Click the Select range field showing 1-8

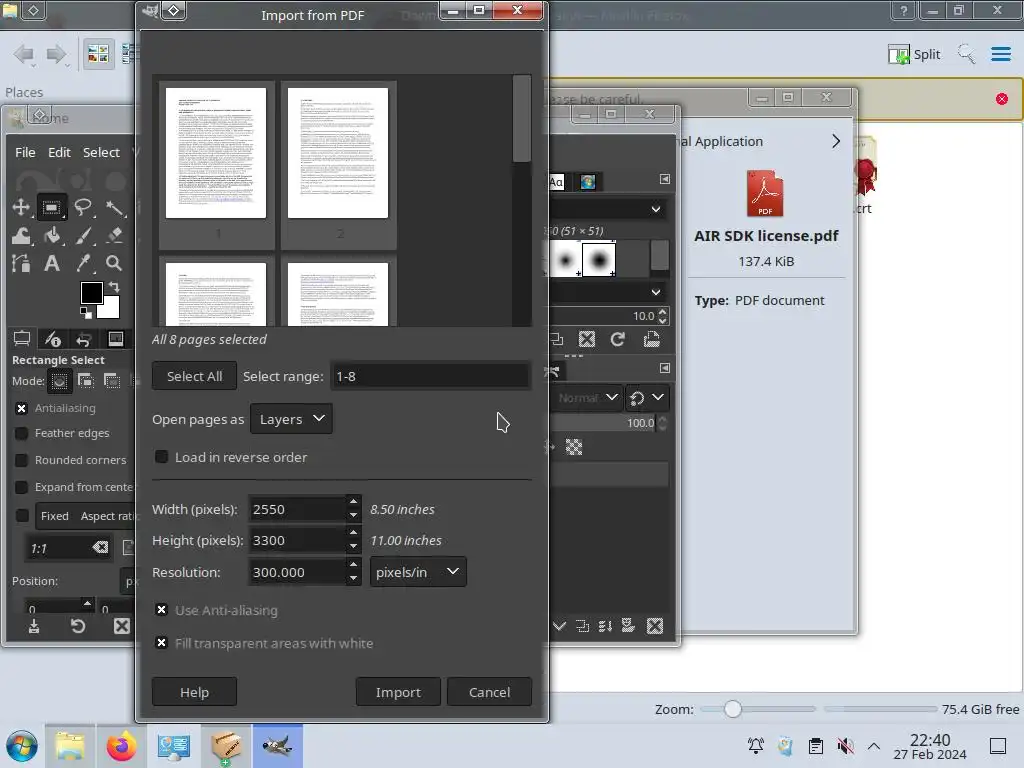coord(430,376)
